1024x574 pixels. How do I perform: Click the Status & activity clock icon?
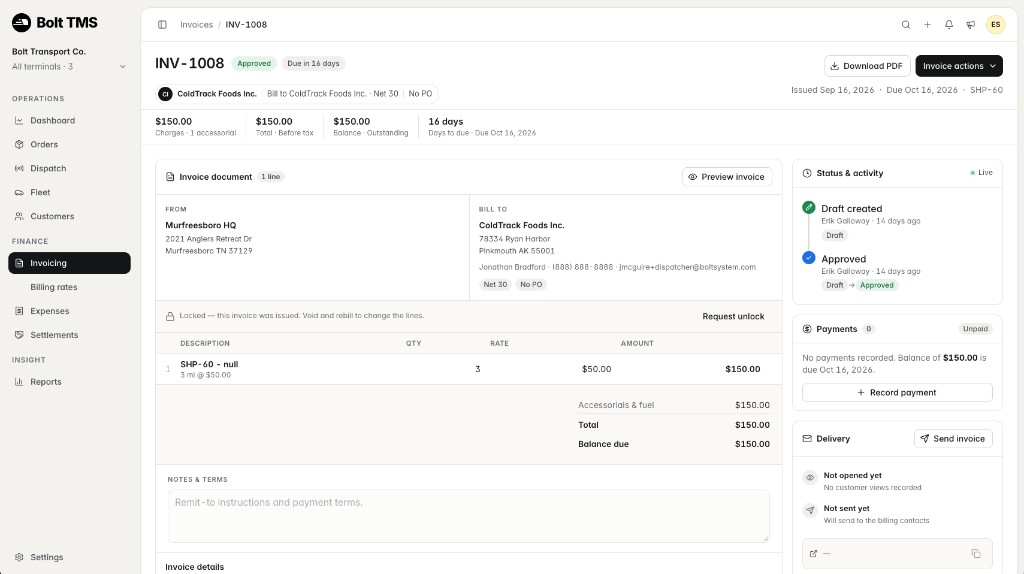point(807,173)
